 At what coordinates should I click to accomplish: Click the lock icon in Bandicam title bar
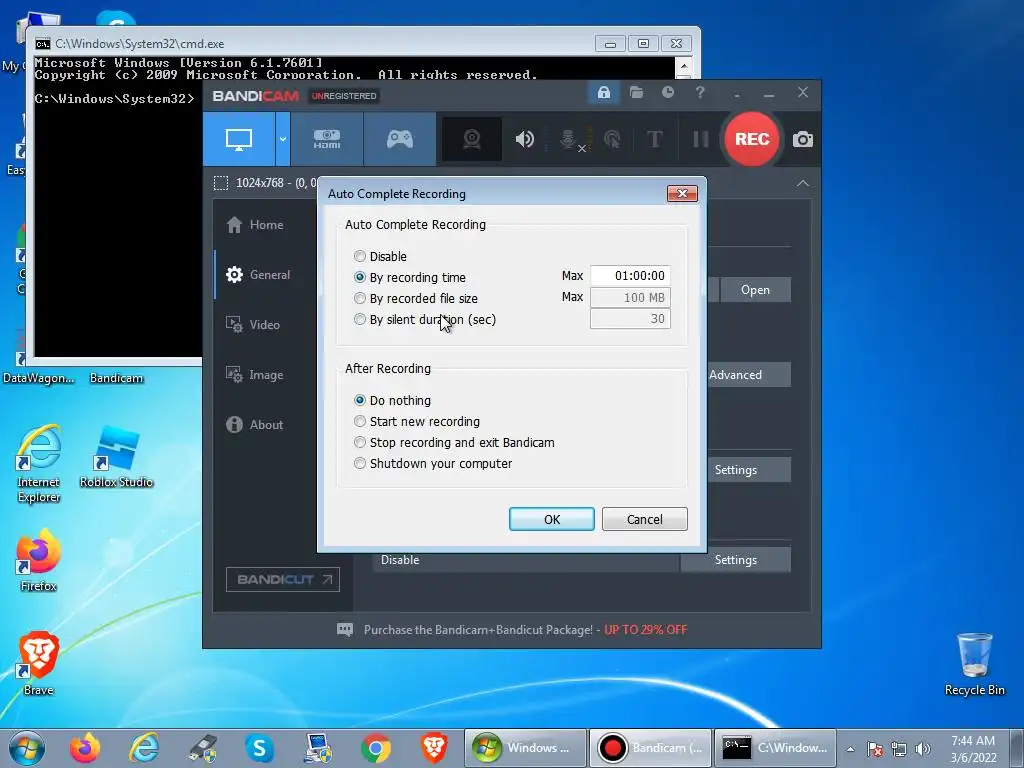click(603, 93)
